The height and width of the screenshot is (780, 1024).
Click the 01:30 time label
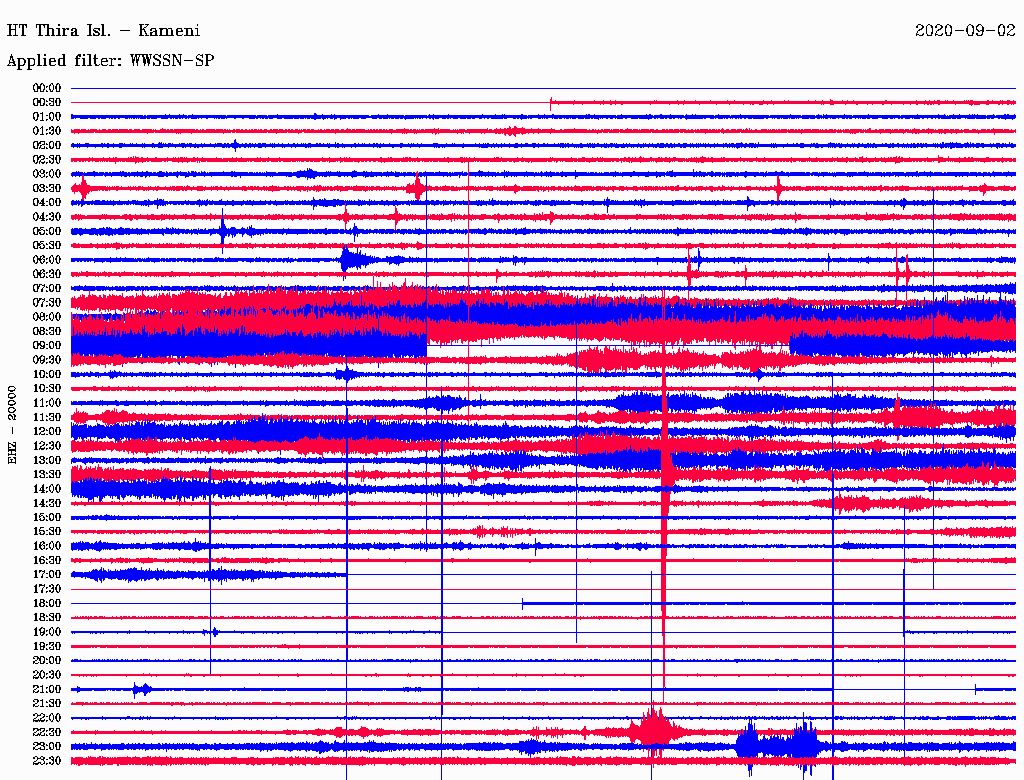click(x=47, y=131)
